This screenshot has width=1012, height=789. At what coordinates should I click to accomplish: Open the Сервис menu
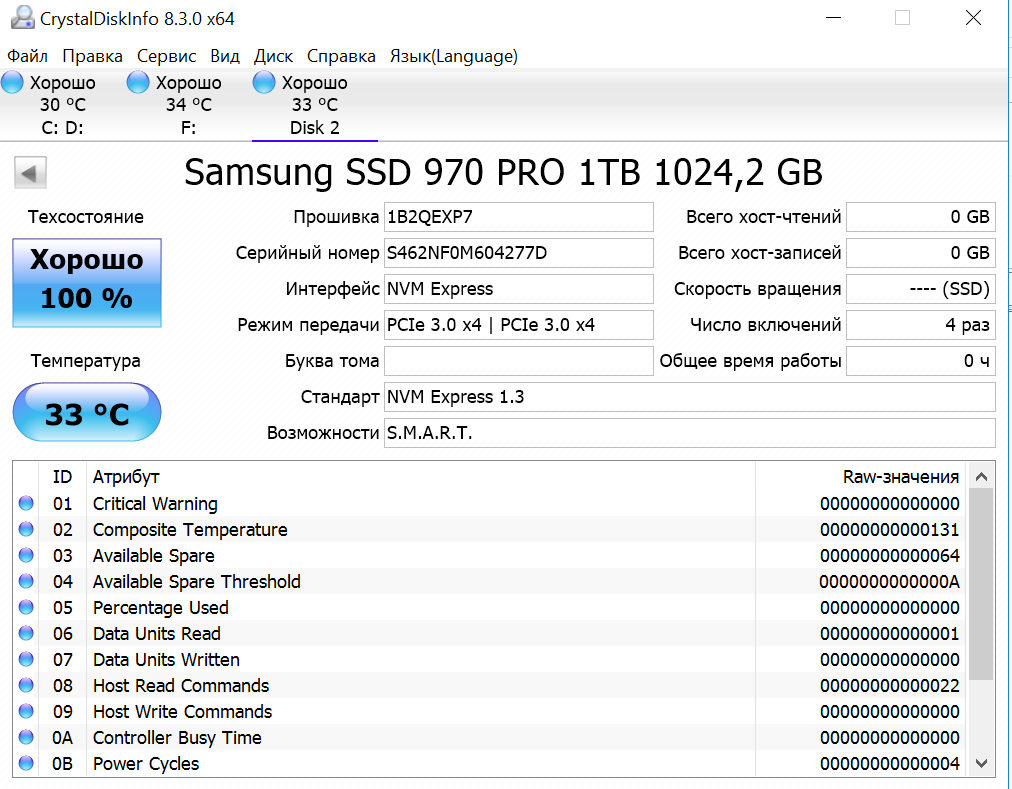[x=166, y=56]
